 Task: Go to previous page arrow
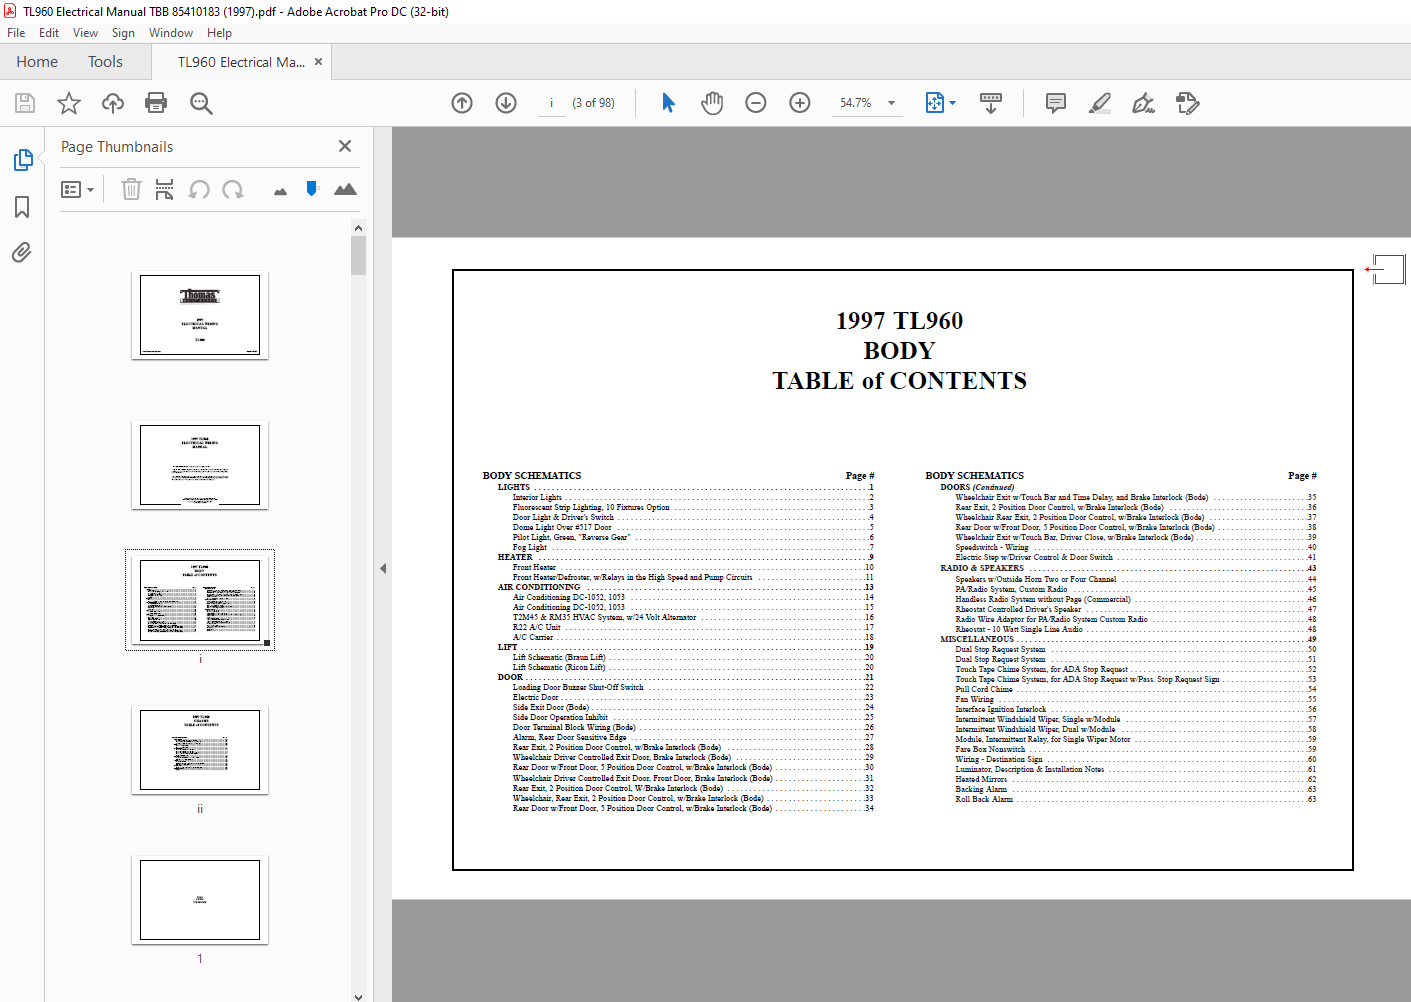pyautogui.click(x=462, y=103)
